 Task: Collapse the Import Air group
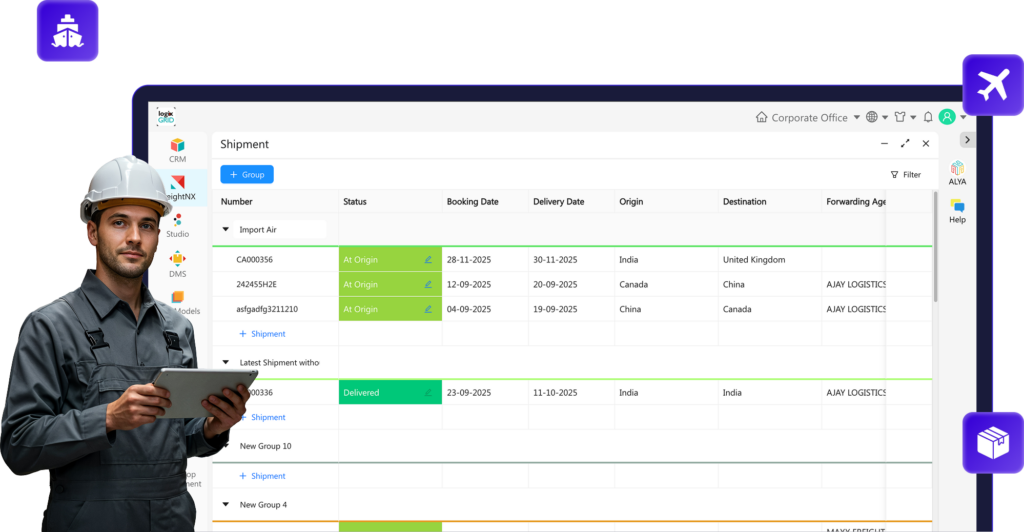226,230
